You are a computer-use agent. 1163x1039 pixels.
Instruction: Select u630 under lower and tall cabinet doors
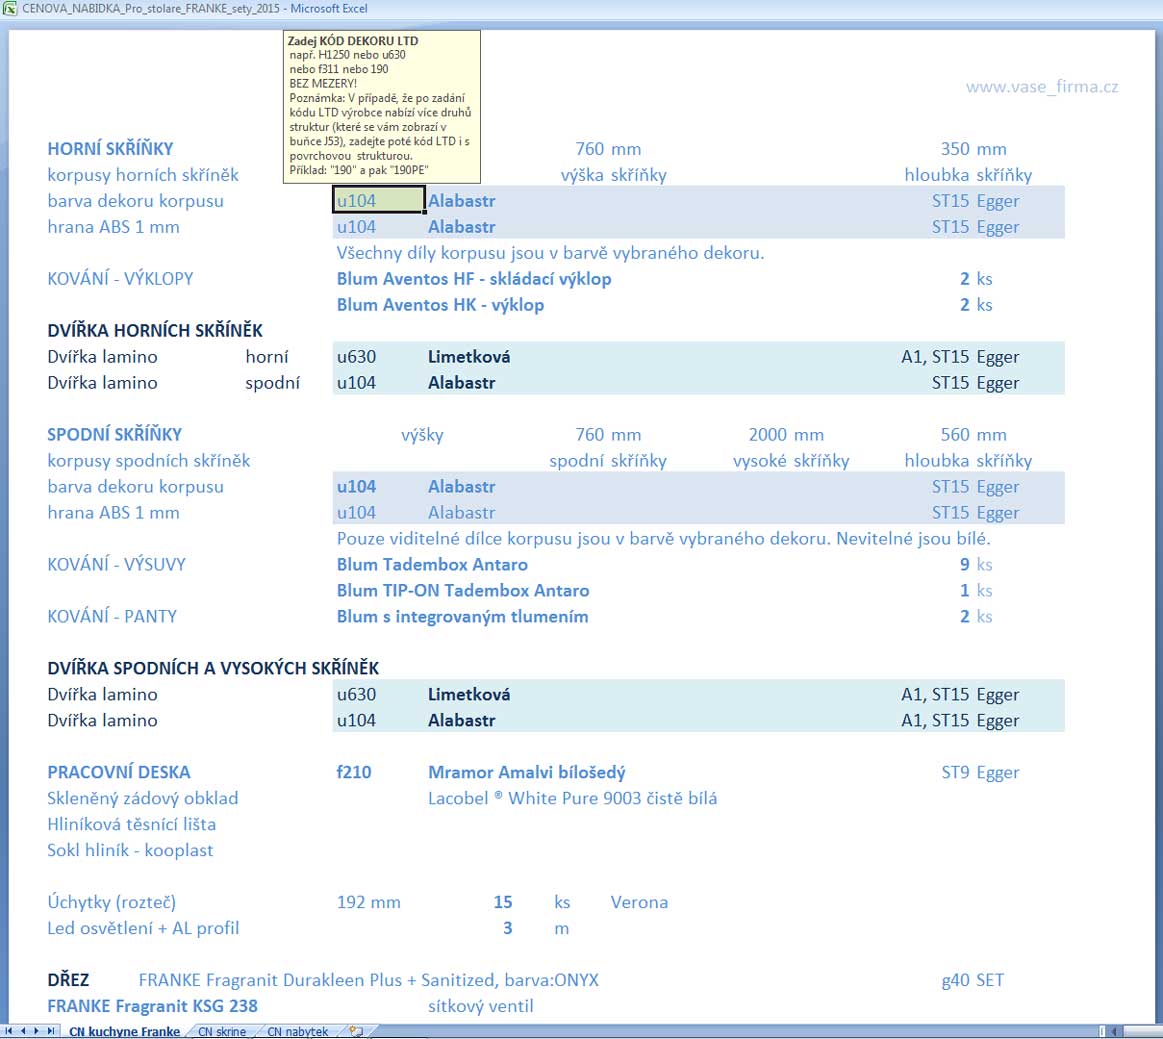[x=356, y=694]
